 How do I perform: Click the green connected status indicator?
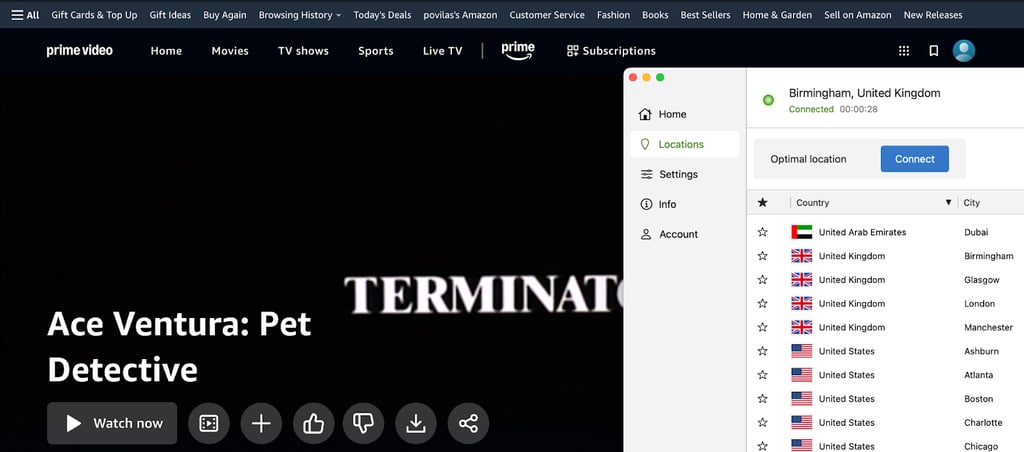coord(768,100)
